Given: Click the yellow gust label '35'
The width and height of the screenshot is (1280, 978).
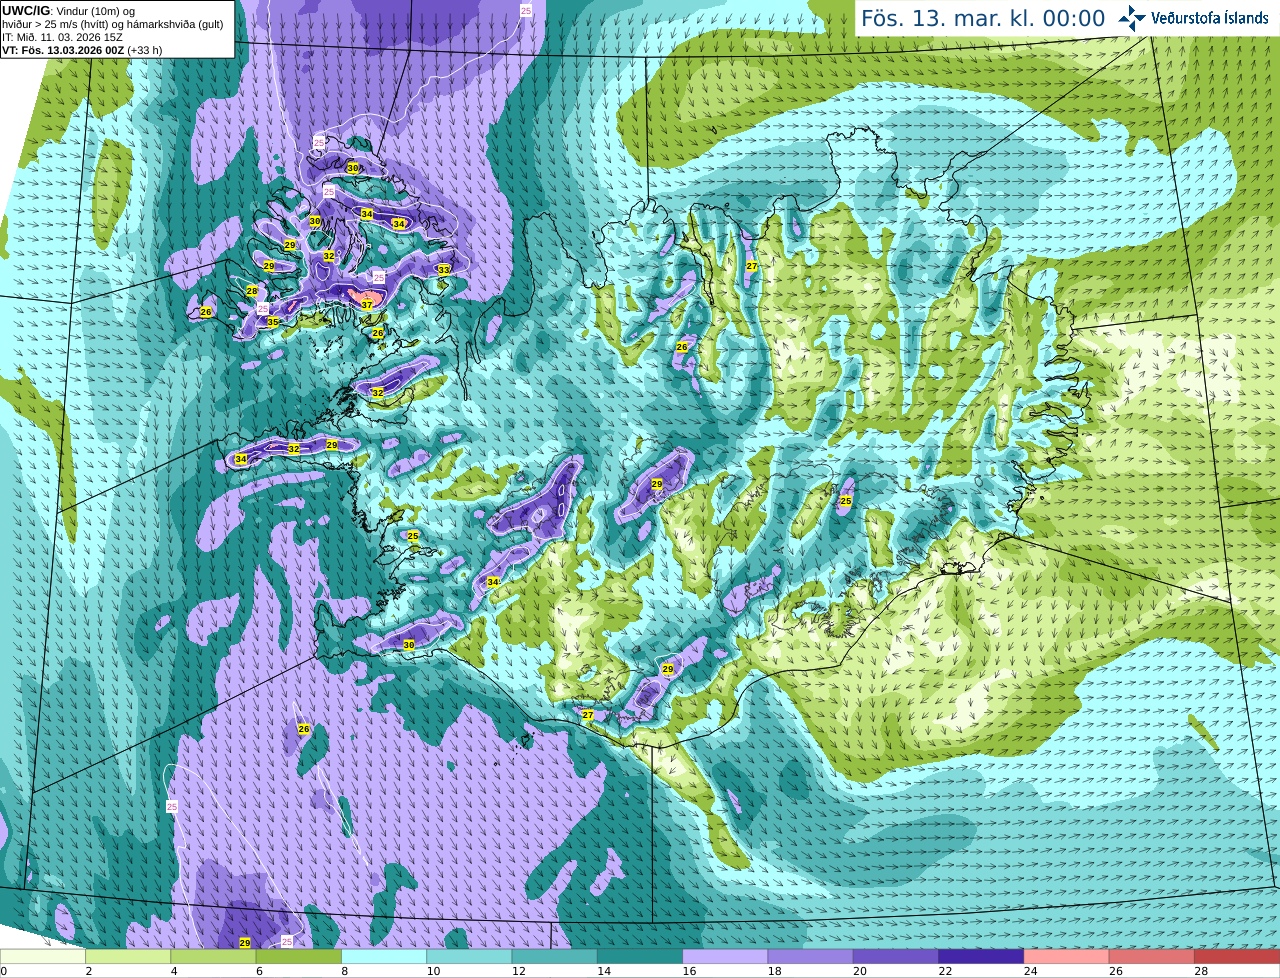Looking at the screenshot, I should (272, 322).
